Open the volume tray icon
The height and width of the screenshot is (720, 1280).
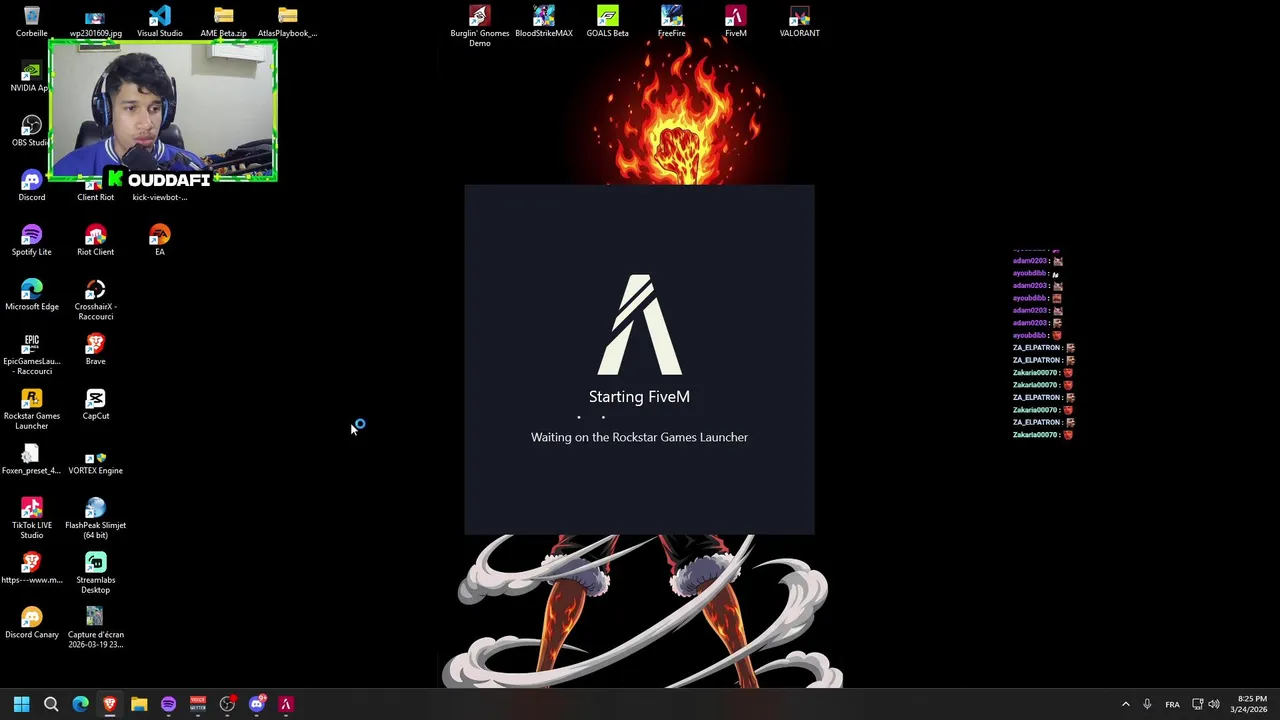point(1214,704)
